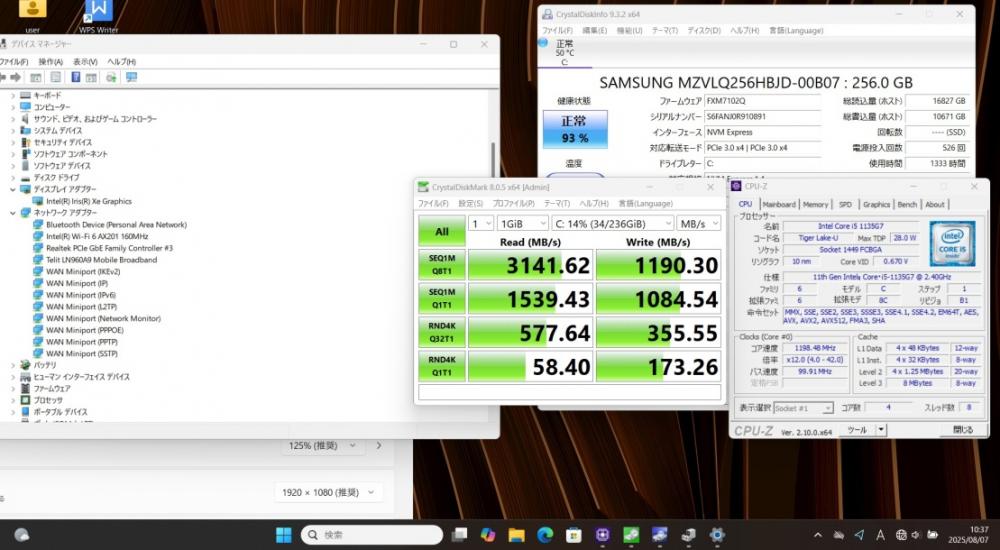Viewport: 1000px width, 550px height.
Task: Collapse the ディスプレイ アダプター node
Action: coord(13,190)
